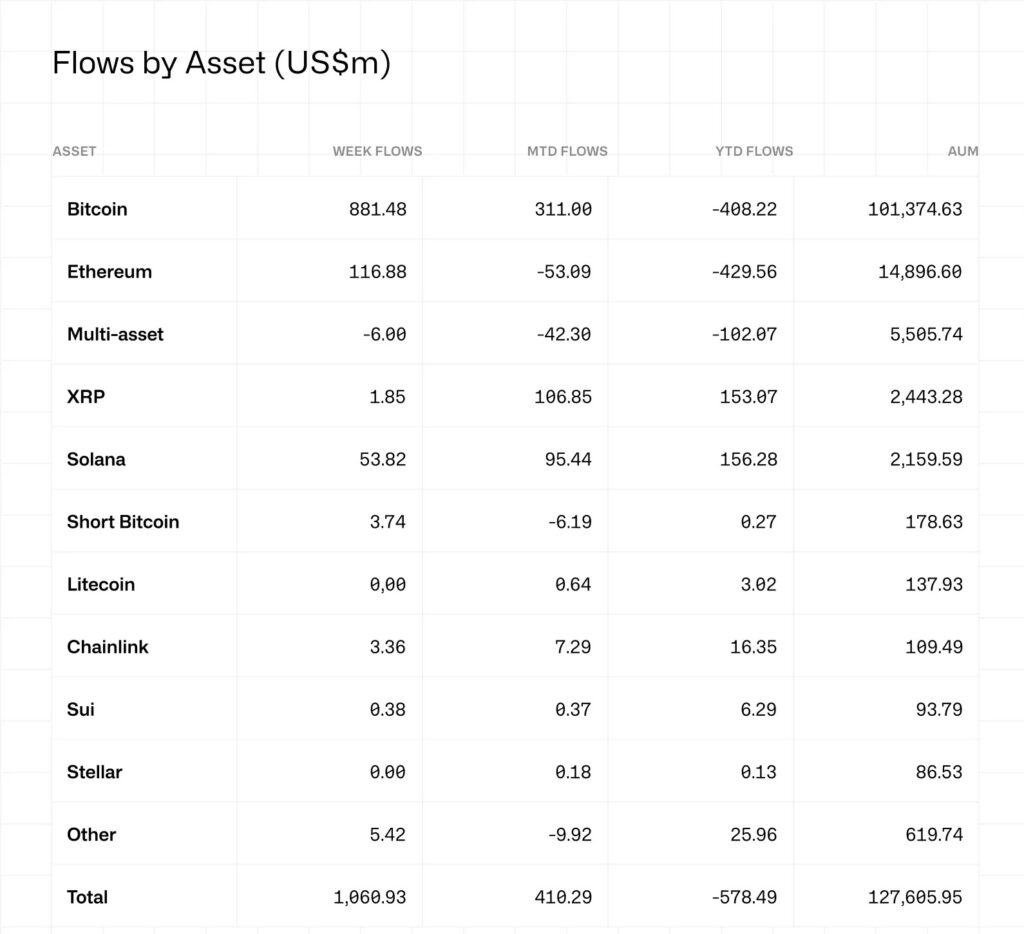This screenshot has height=934, width=1024.
Task: Click the AUM column header
Action: [962, 151]
